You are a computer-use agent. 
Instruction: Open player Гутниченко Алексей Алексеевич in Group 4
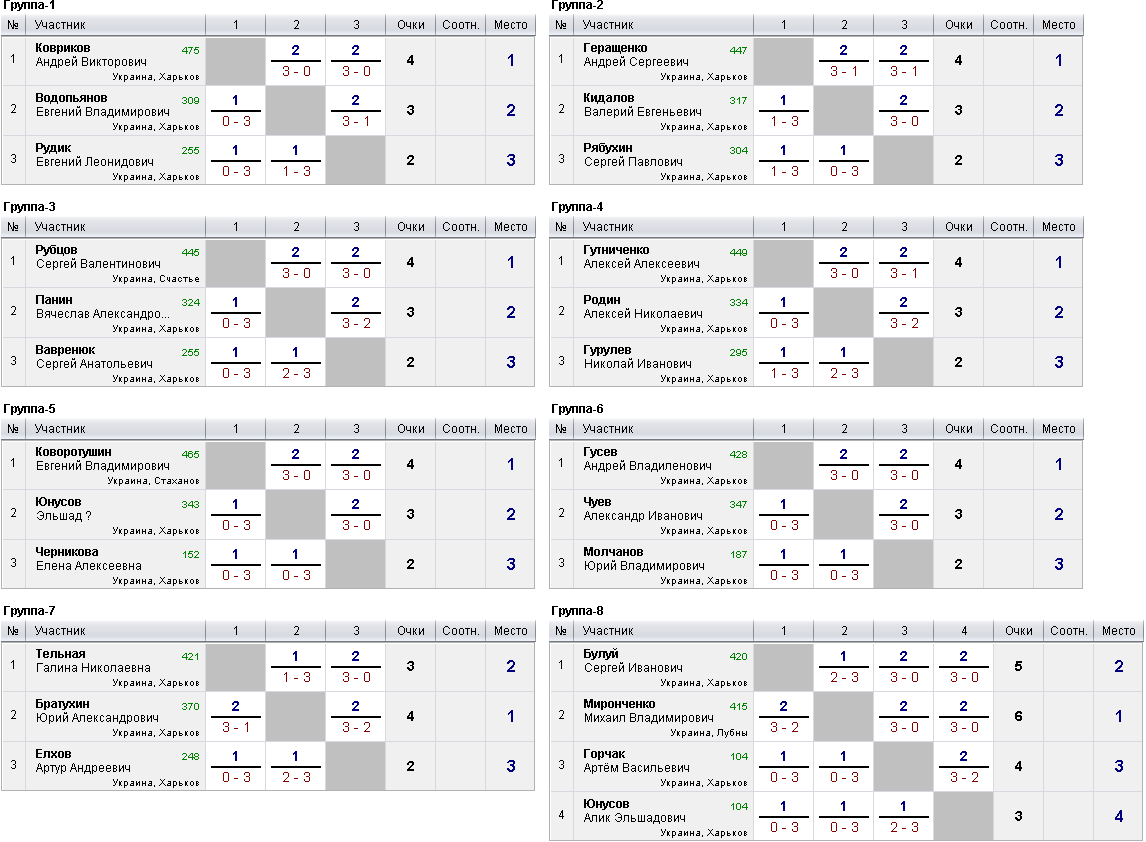641,257
